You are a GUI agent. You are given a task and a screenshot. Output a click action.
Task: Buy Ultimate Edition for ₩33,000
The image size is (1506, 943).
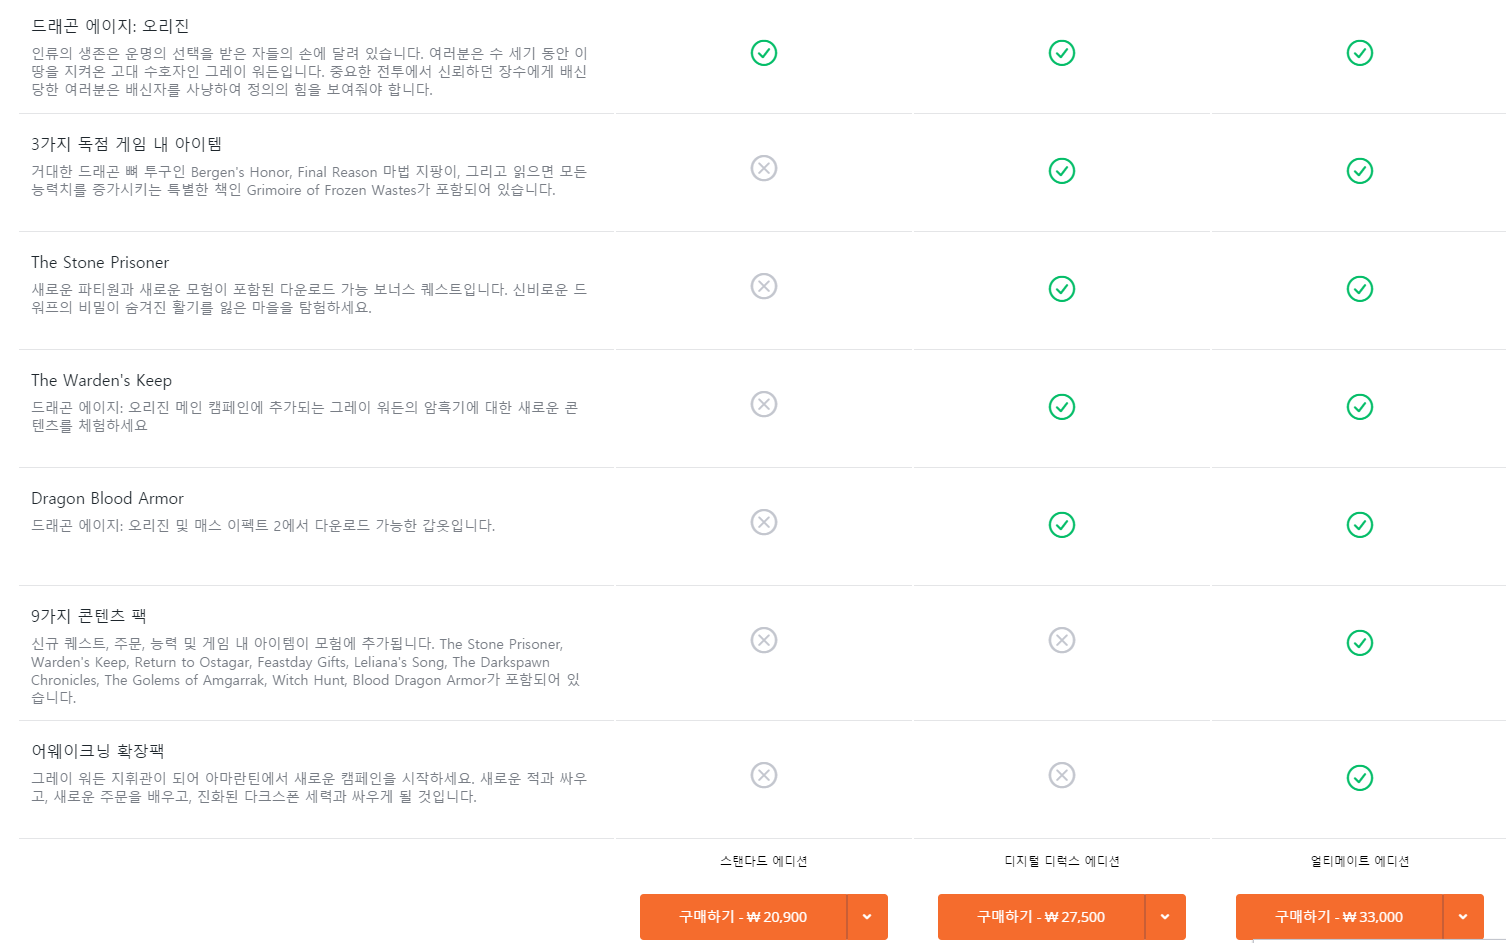coord(1339,917)
